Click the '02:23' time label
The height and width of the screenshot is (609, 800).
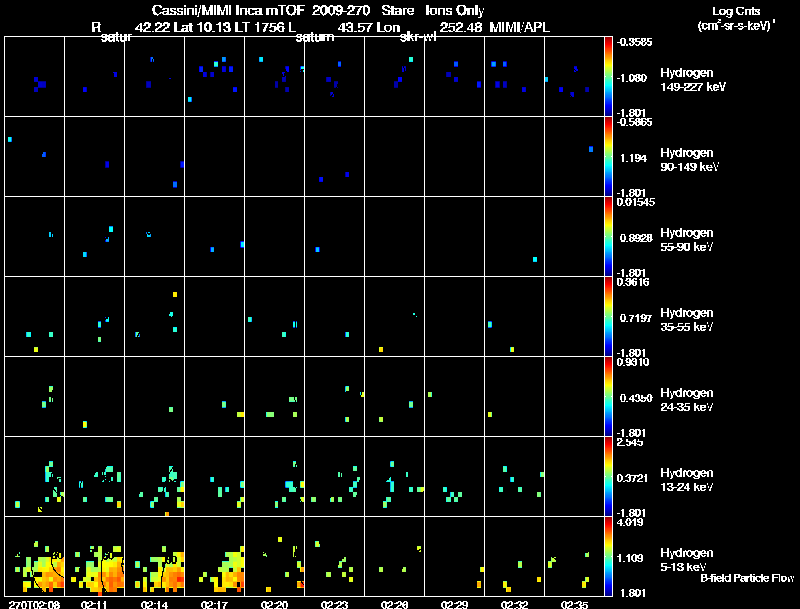[x=334, y=604]
